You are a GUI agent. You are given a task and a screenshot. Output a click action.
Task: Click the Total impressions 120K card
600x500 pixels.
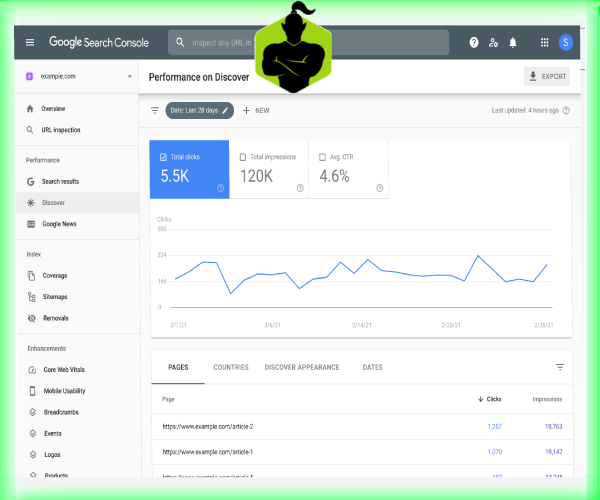point(269,169)
